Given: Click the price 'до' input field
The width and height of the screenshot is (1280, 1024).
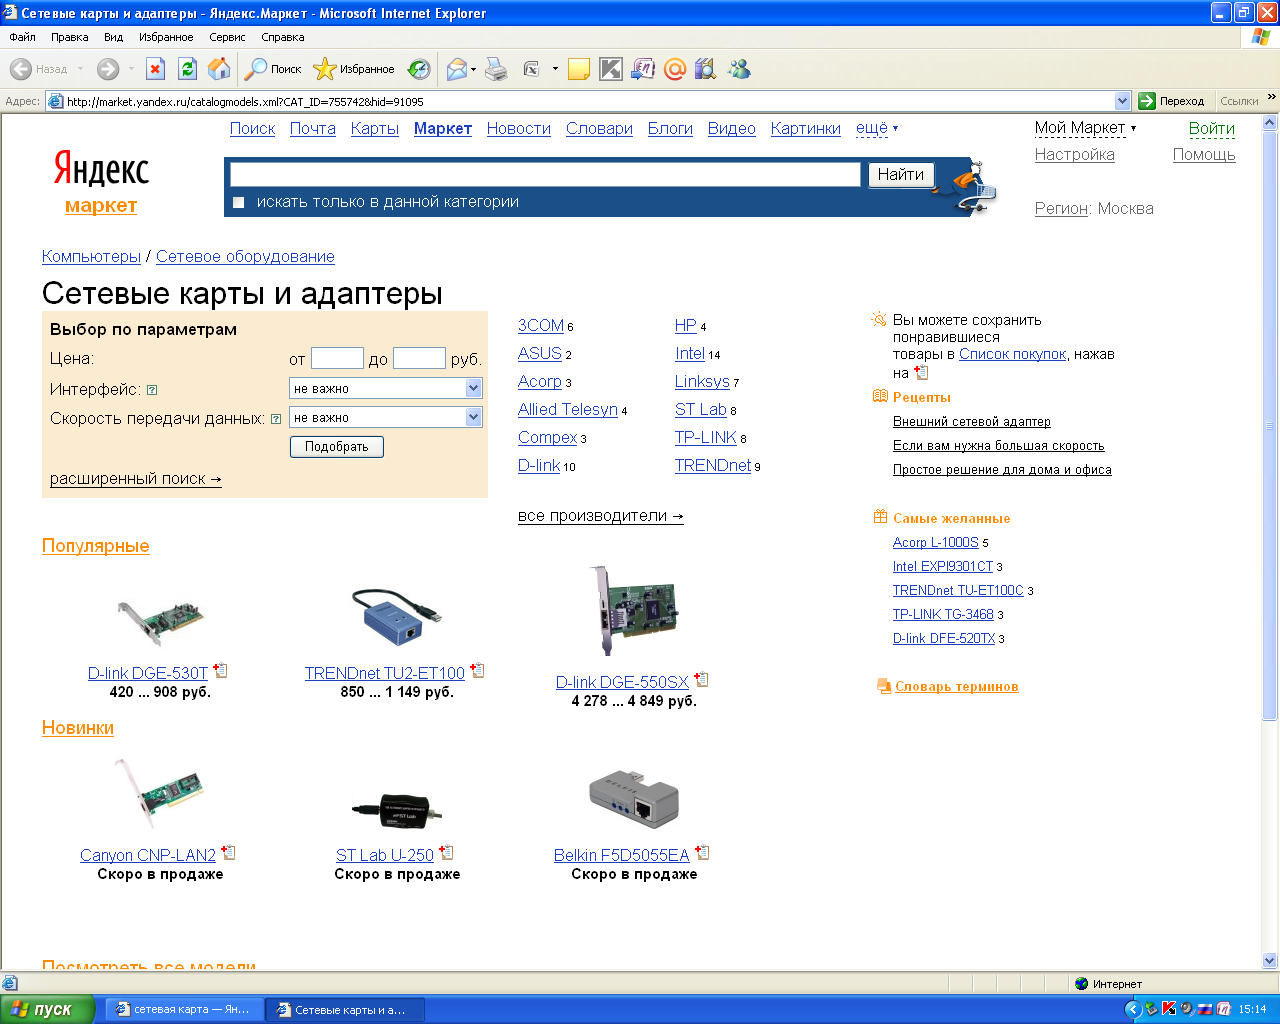Looking at the screenshot, I should tap(419, 358).
